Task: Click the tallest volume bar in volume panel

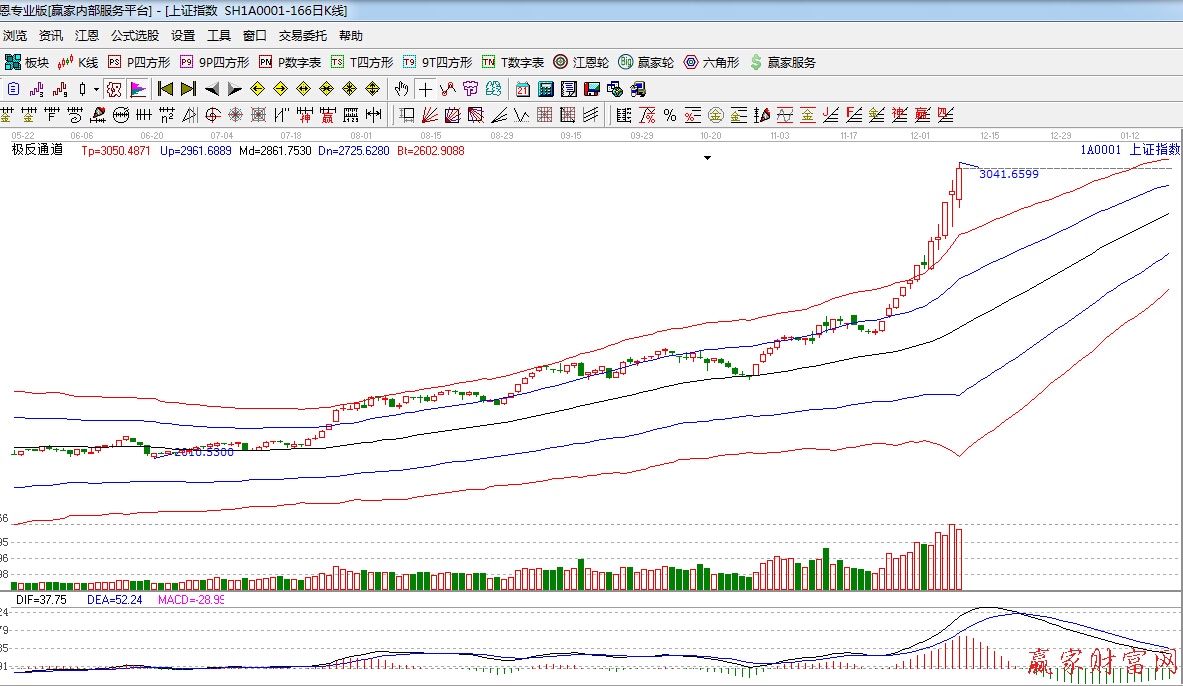Action: (x=952, y=557)
